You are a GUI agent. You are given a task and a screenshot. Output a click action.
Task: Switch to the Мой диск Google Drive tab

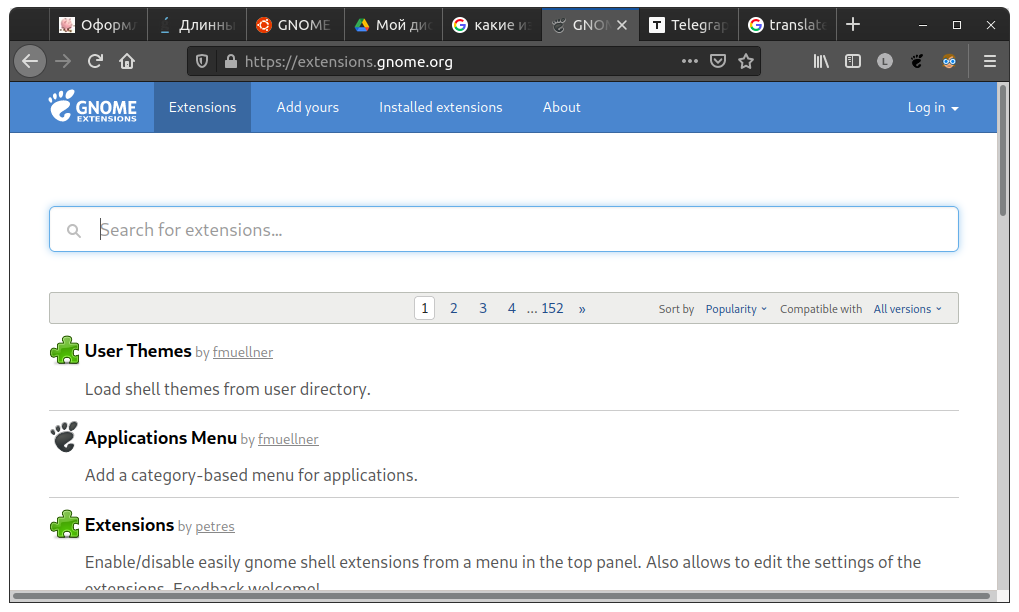pos(393,25)
